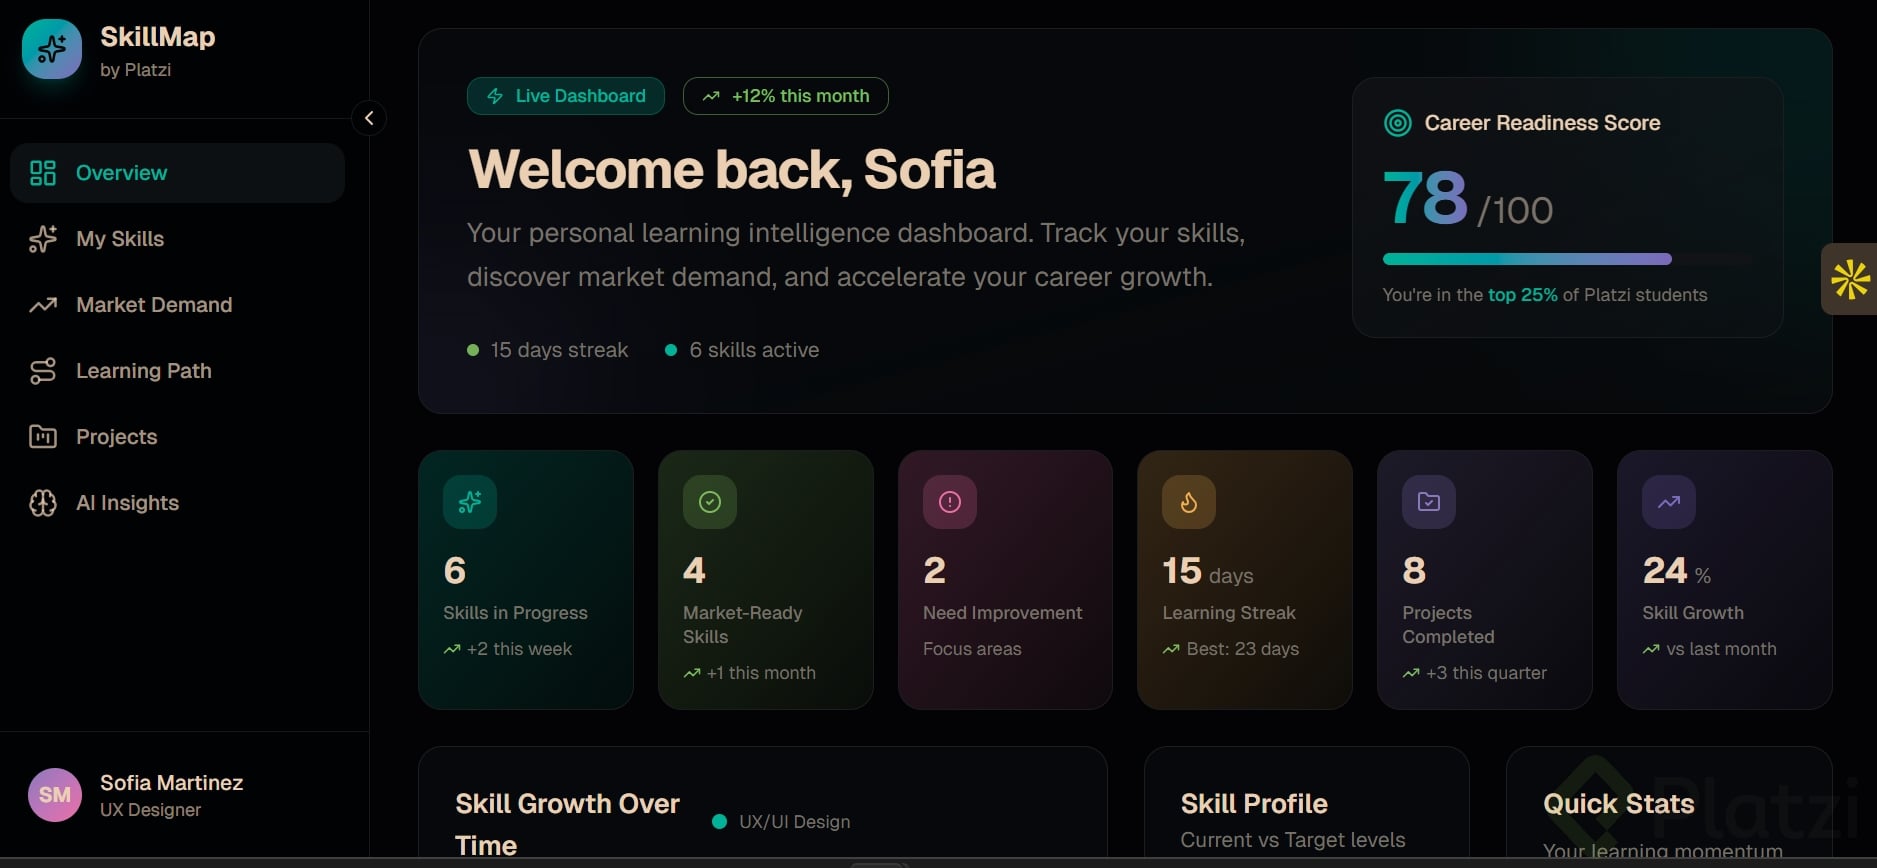1877x868 pixels.
Task: Toggle the UX/UI Design chart legend
Action: pyautogui.click(x=782, y=822)
